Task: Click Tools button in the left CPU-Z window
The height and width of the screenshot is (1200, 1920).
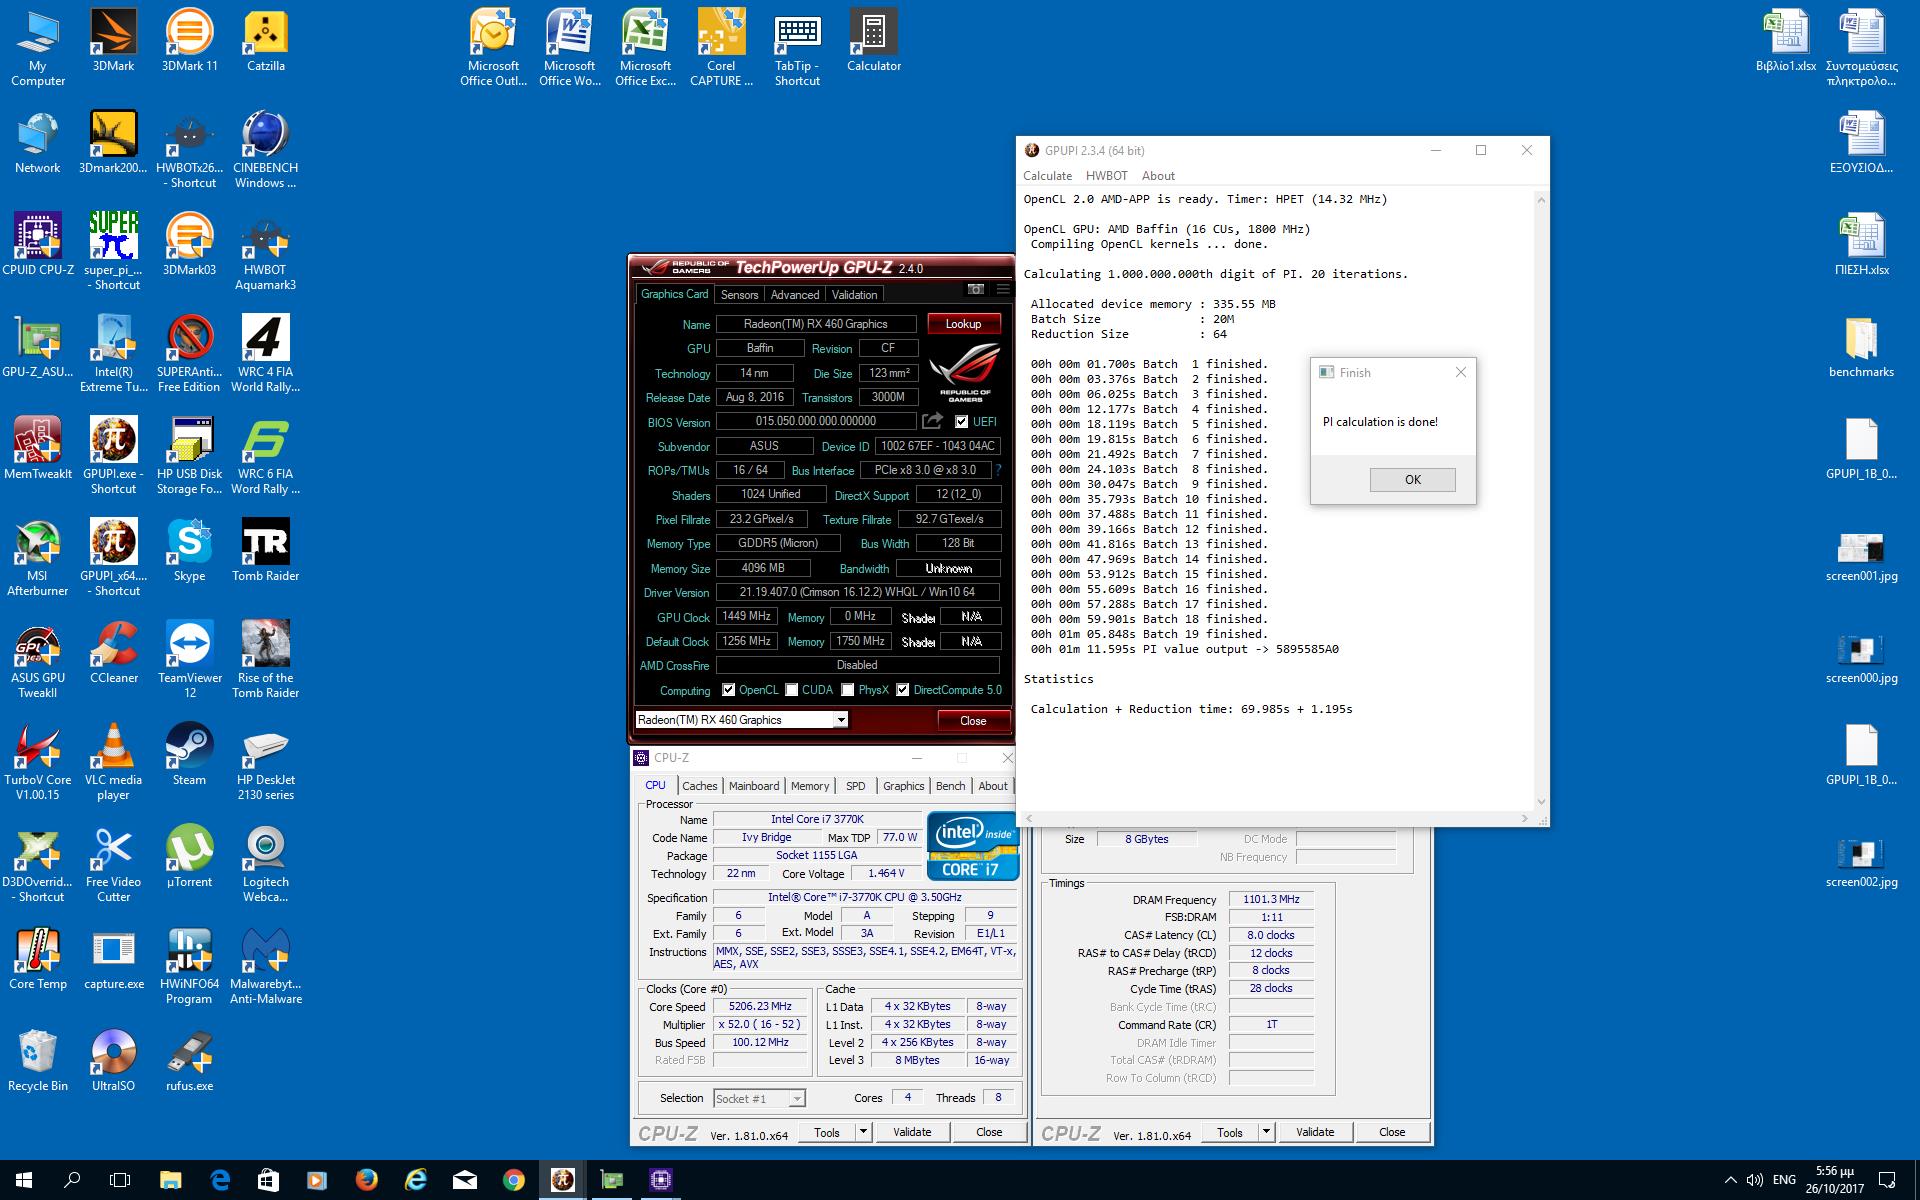Action: tap(827, 1132)
